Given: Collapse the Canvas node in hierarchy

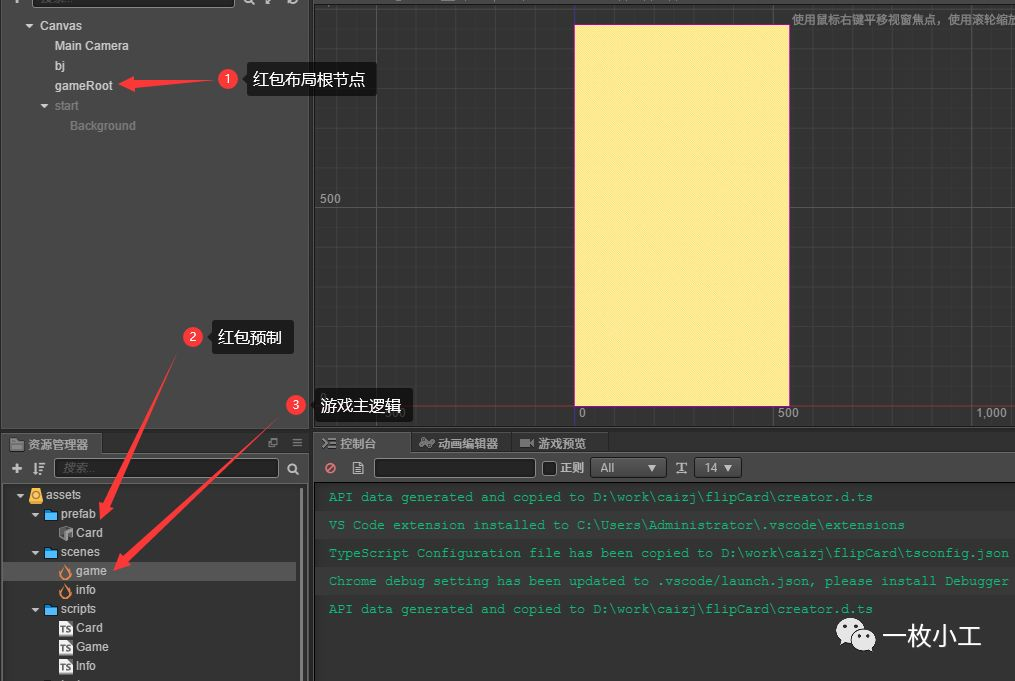Looking at the screenshot, I should click(29, 26).
